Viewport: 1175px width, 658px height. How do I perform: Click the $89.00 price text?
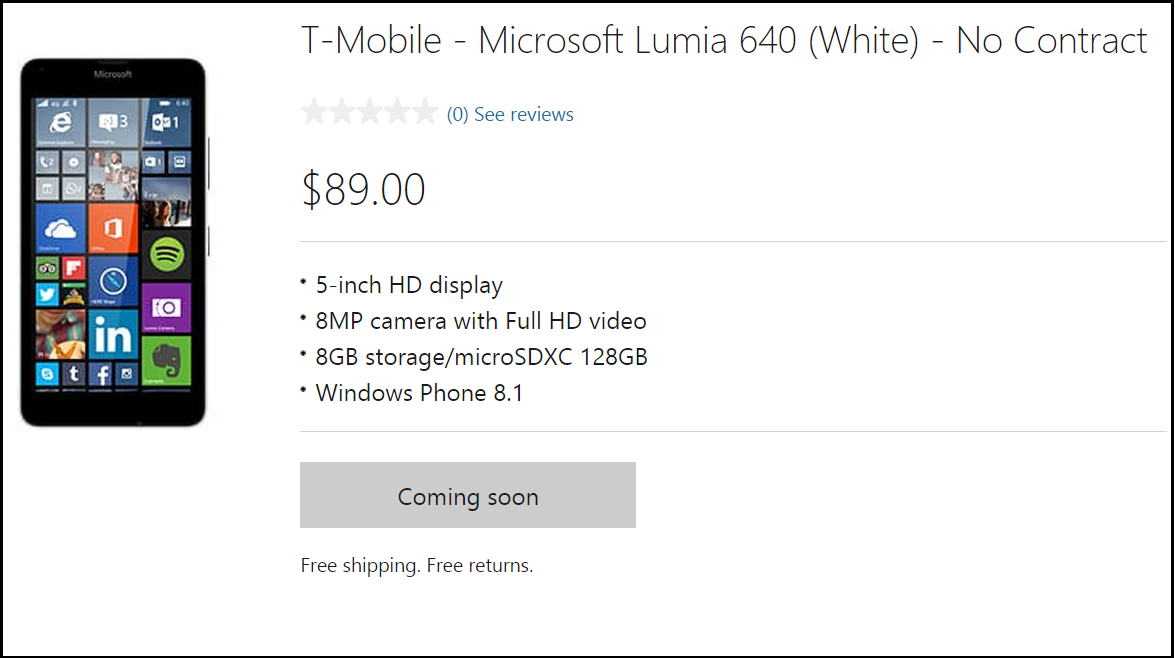(x=364, y=189)
